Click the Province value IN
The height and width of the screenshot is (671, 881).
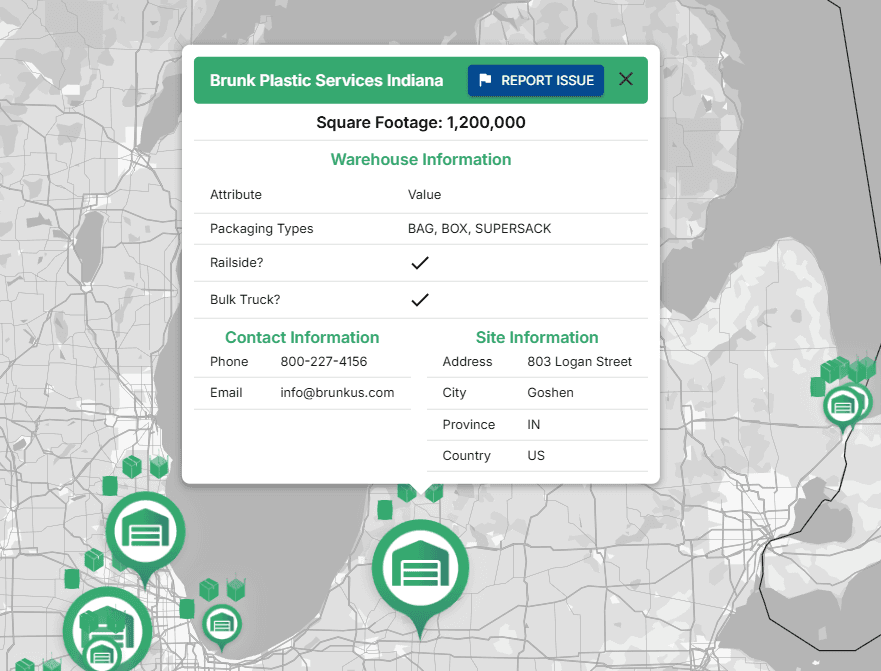[x=533, y=424]
